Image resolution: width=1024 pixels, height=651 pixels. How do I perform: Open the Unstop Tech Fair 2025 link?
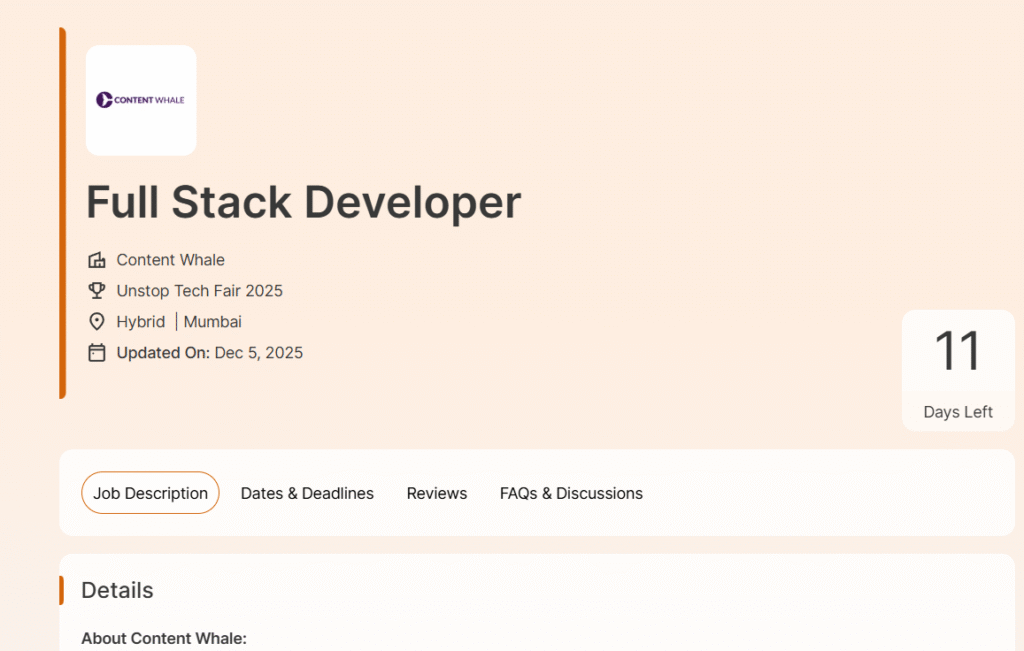pos(199,291)
